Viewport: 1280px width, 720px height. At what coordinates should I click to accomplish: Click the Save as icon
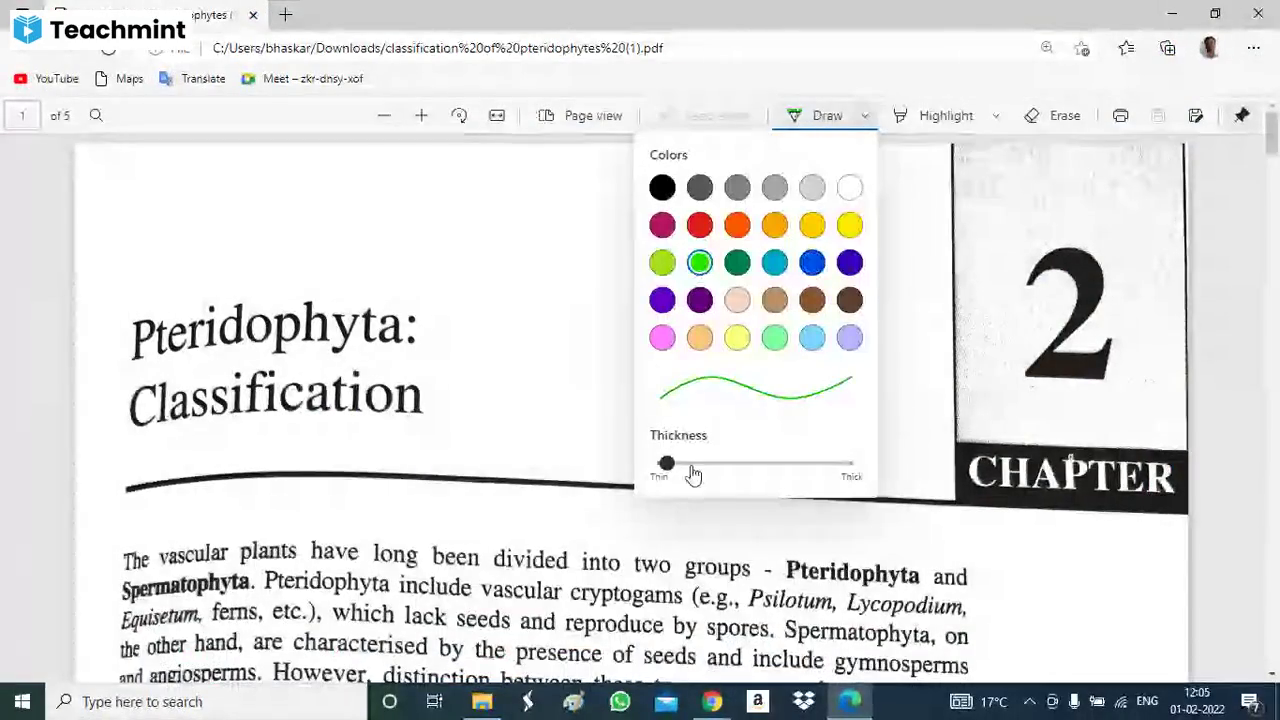click(x=1196, y=116)
